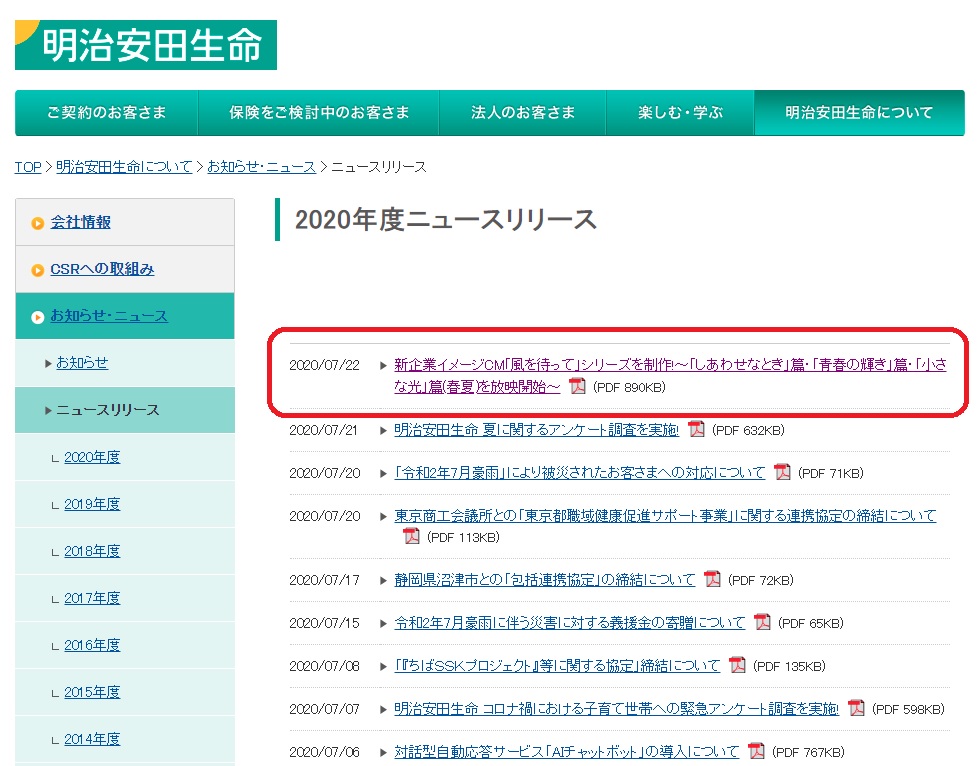The image size is (979, 766).
Task: Click the 2020/07/06 date text
Action: [325, 752]
